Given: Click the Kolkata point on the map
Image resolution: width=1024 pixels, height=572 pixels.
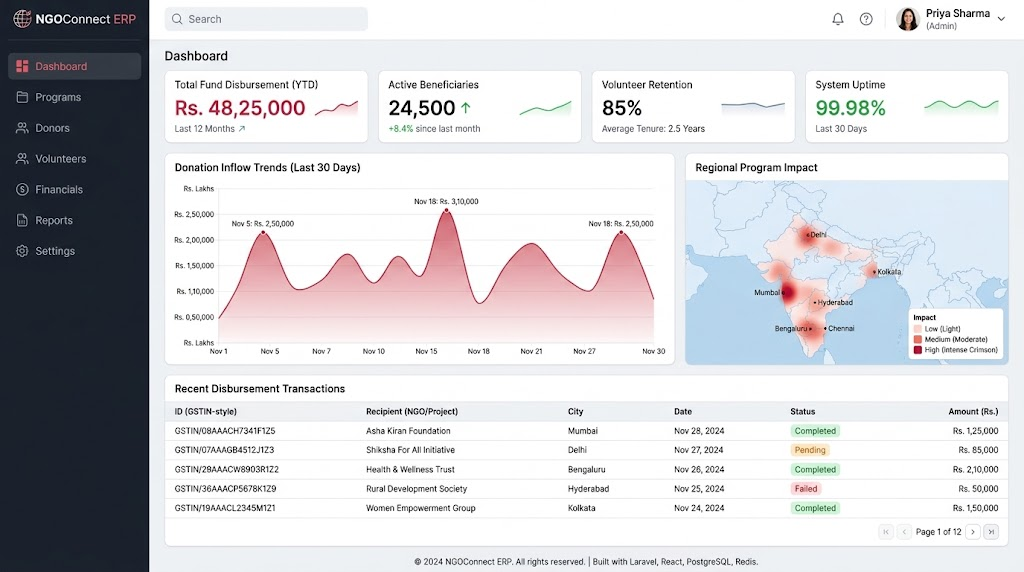Looking at the screenshot, I should click(x=874, y=271).
